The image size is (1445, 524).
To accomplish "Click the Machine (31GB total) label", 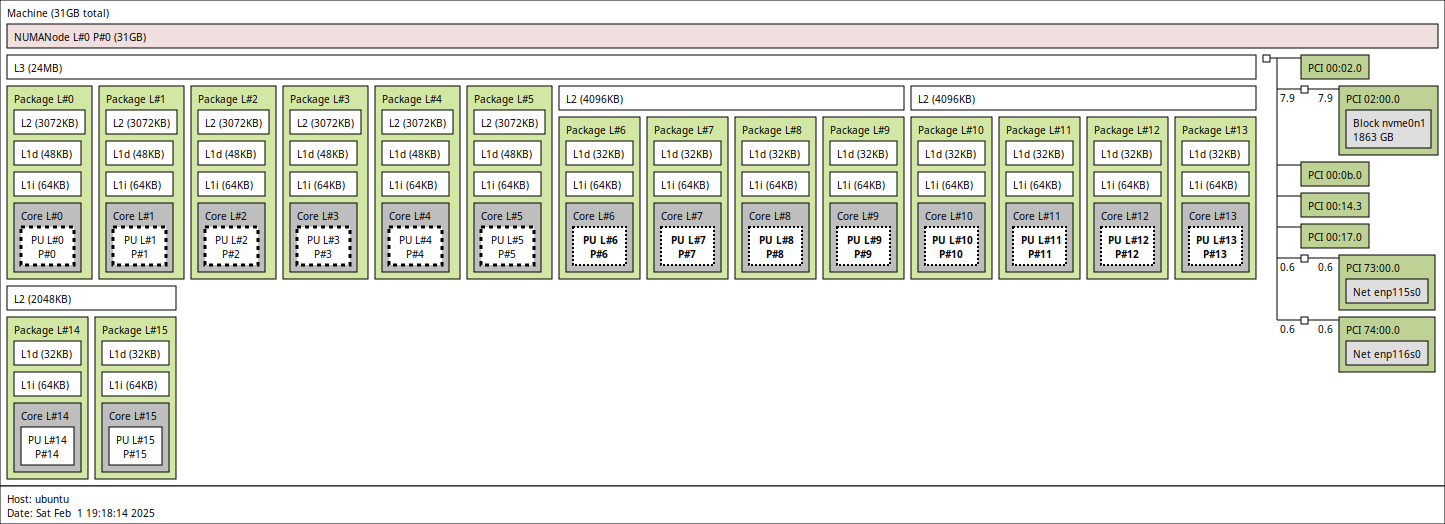I will click(x=58, y=13).
